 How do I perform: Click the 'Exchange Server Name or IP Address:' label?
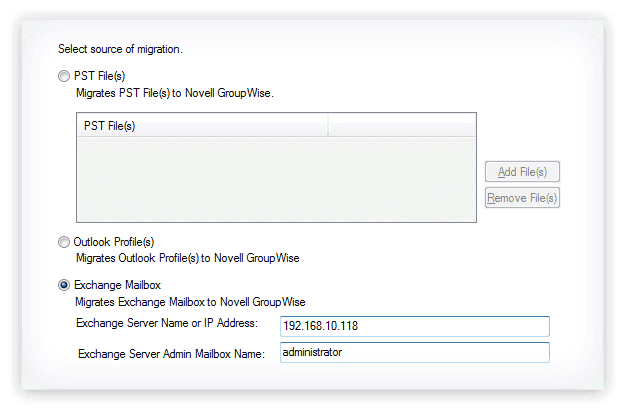click(x=167, y=323)
